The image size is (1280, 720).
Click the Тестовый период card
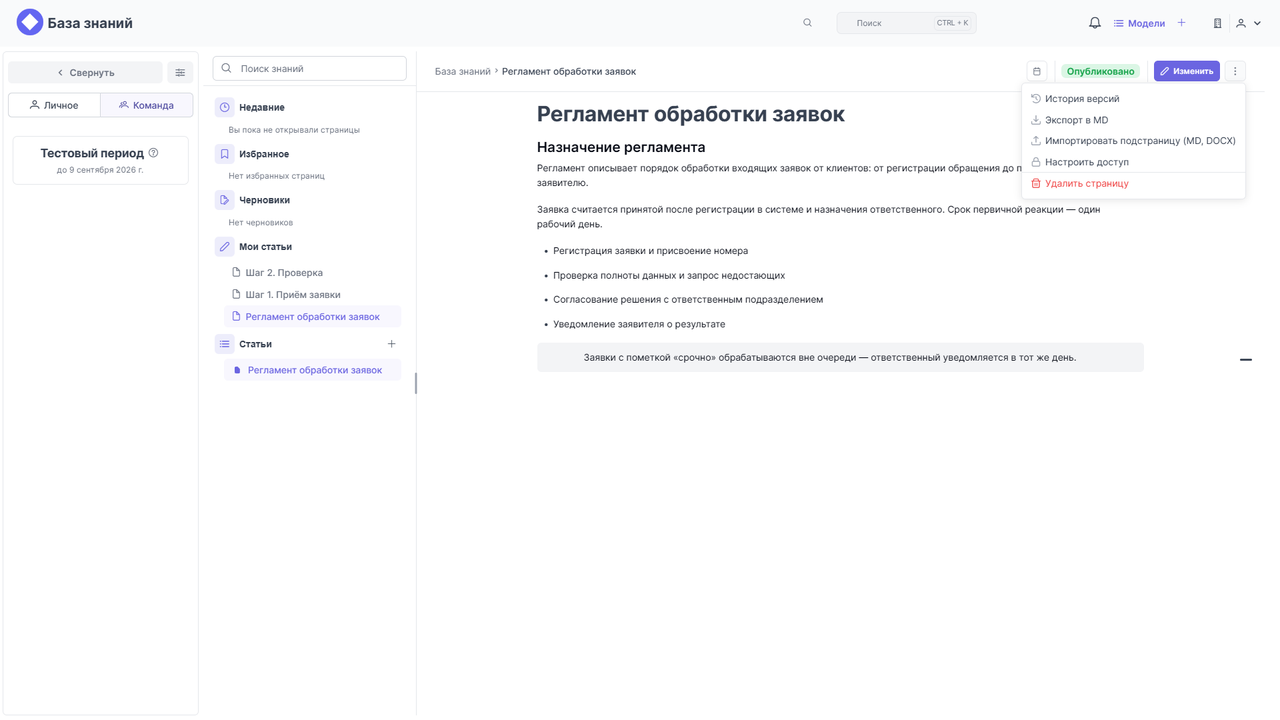[100, 160]
